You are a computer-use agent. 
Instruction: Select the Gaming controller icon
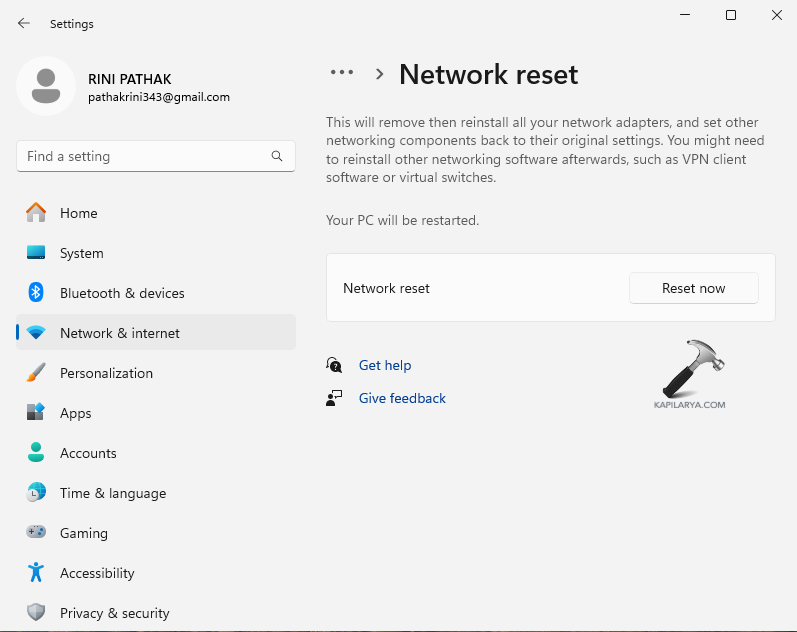pyautogui.click(x=36, y=533)
